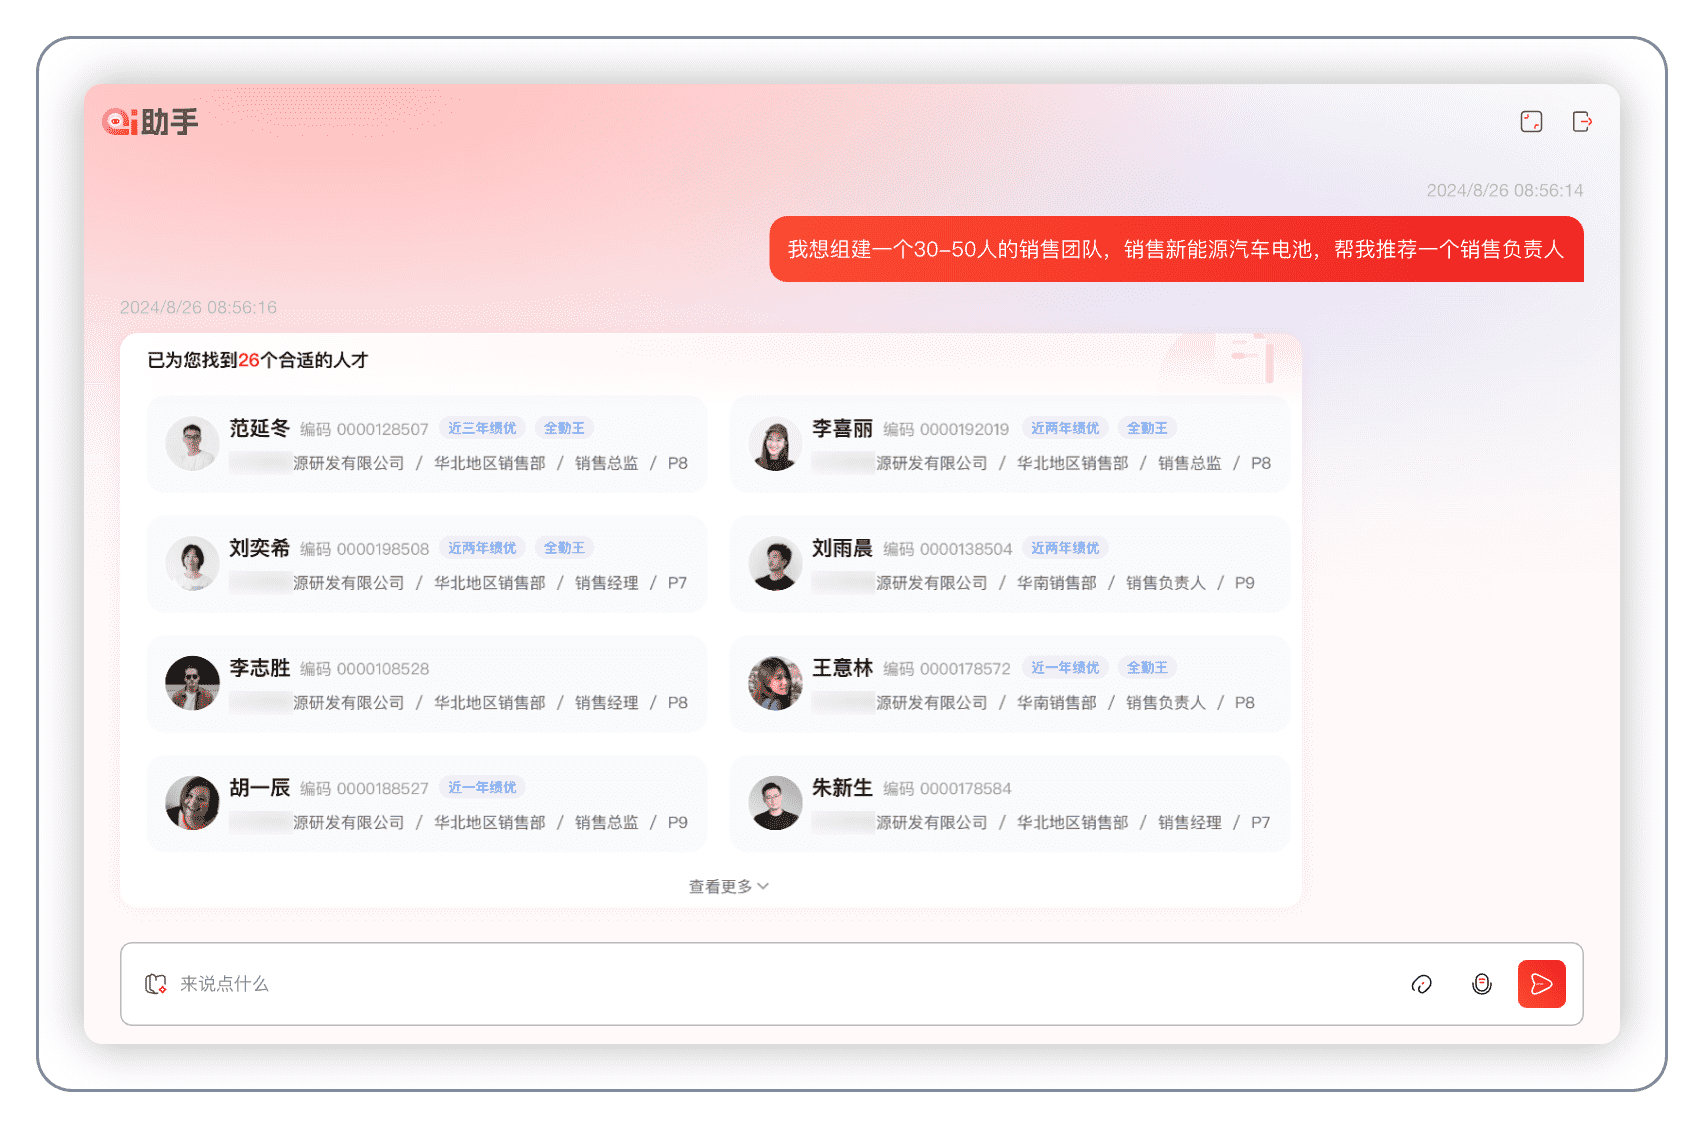Activate the microphone voice input icon

(1482, 984)
